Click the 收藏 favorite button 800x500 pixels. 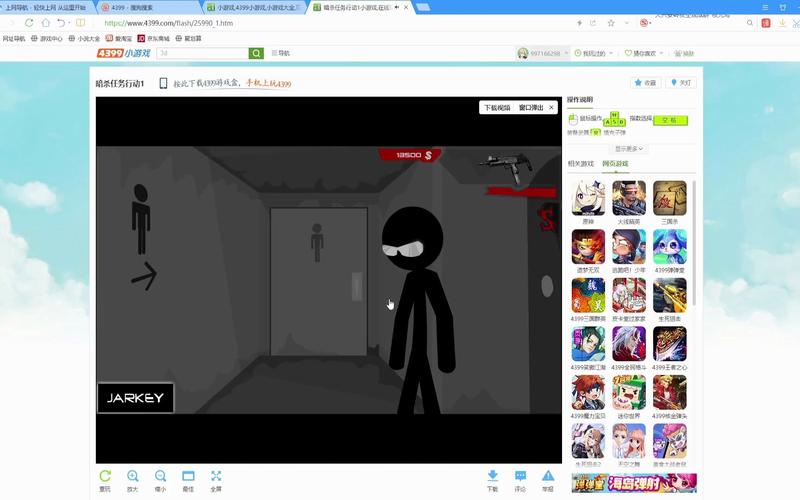645,83
